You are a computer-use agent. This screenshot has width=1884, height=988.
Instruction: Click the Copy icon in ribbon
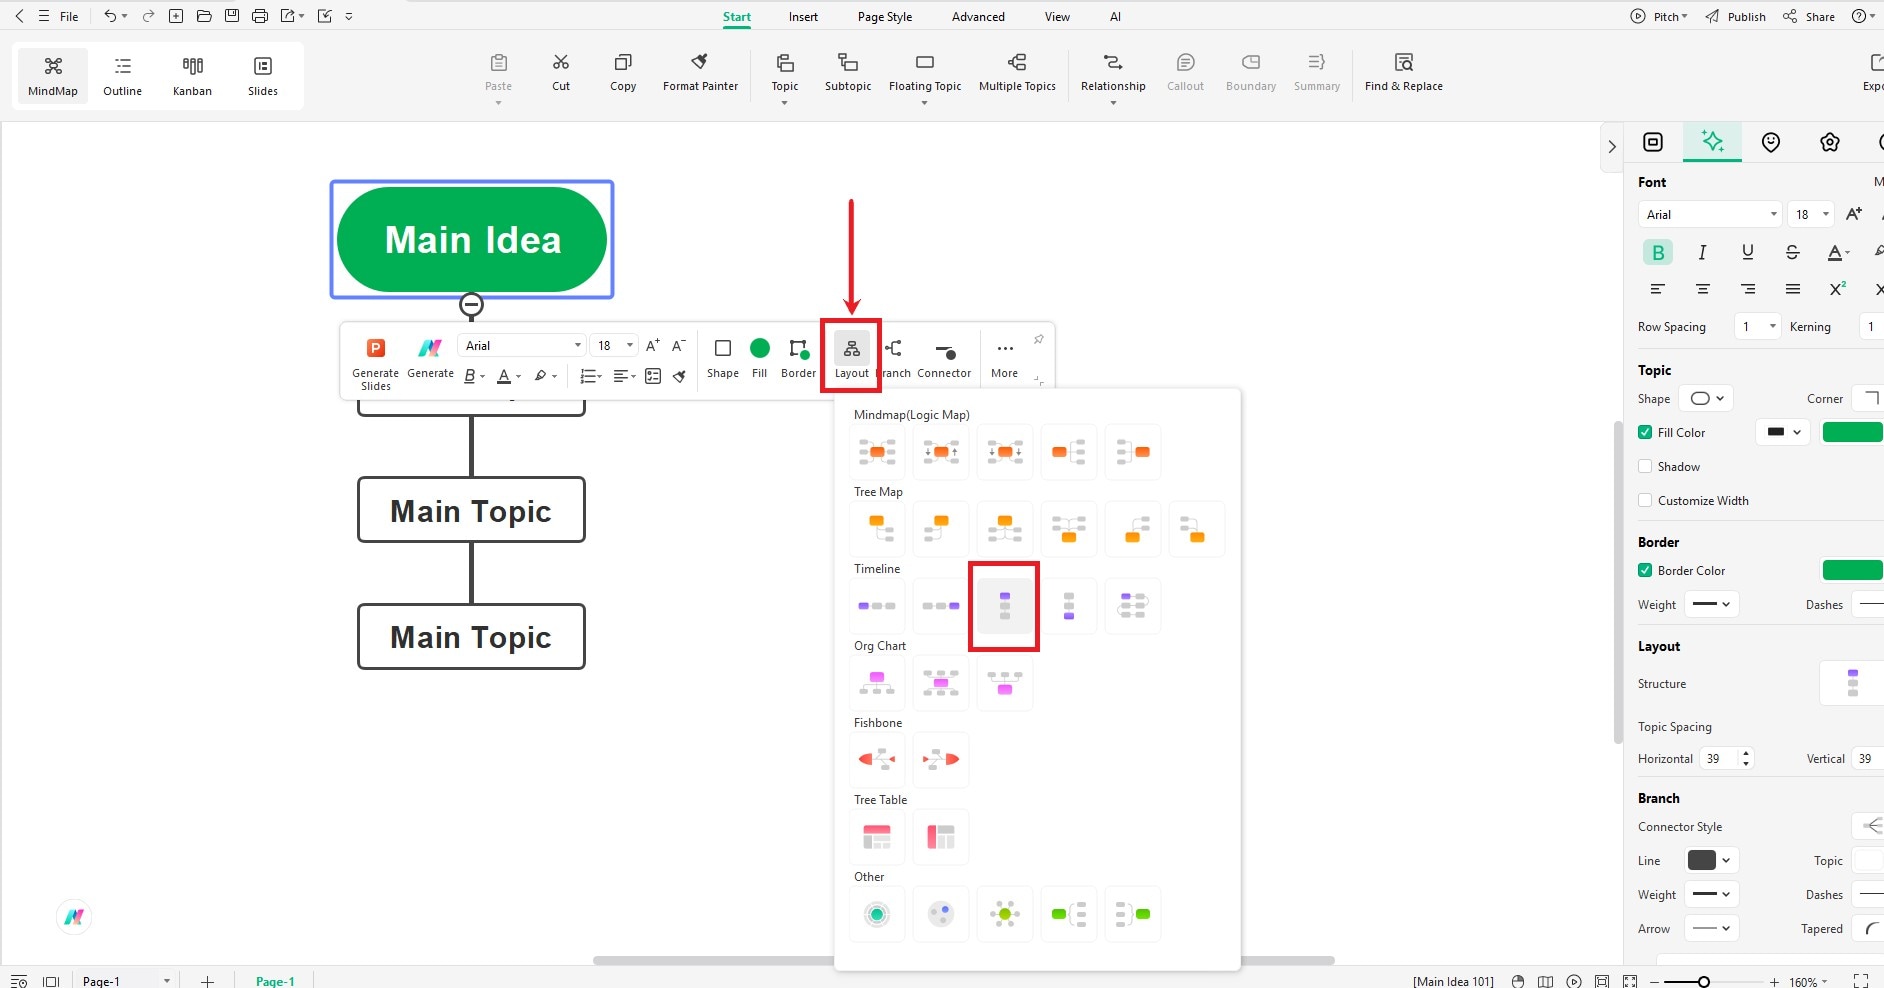click(x=623, y=72)
